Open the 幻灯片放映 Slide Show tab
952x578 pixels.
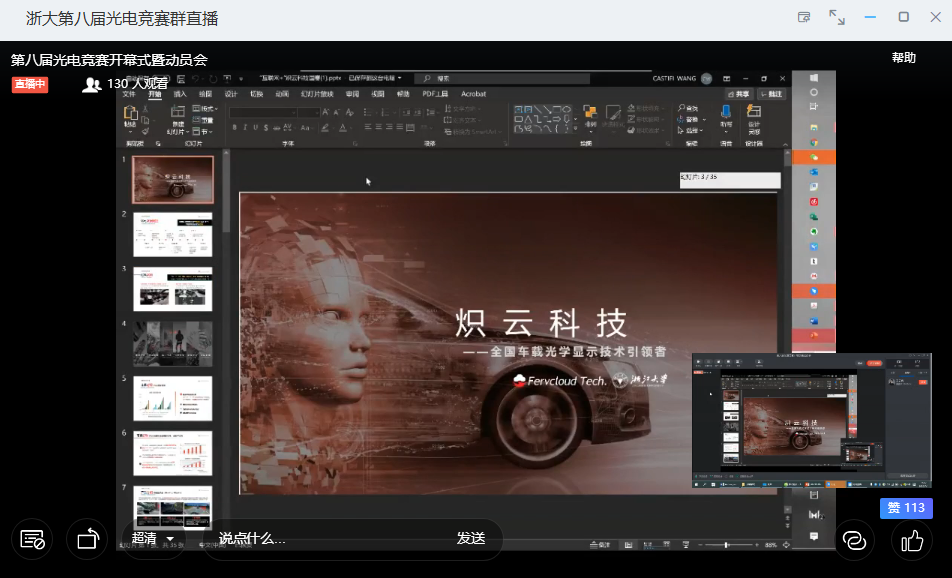pyautogui.click(x=317, y=94)
